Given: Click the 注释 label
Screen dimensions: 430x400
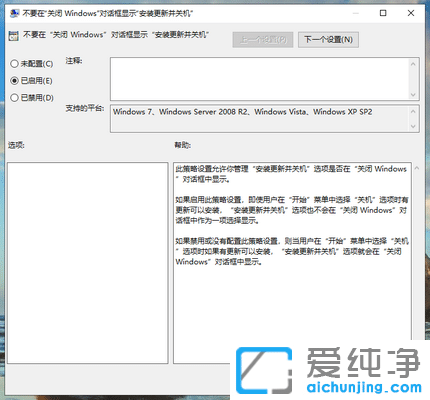Looking at the screenshot, I should click(74, 61).
